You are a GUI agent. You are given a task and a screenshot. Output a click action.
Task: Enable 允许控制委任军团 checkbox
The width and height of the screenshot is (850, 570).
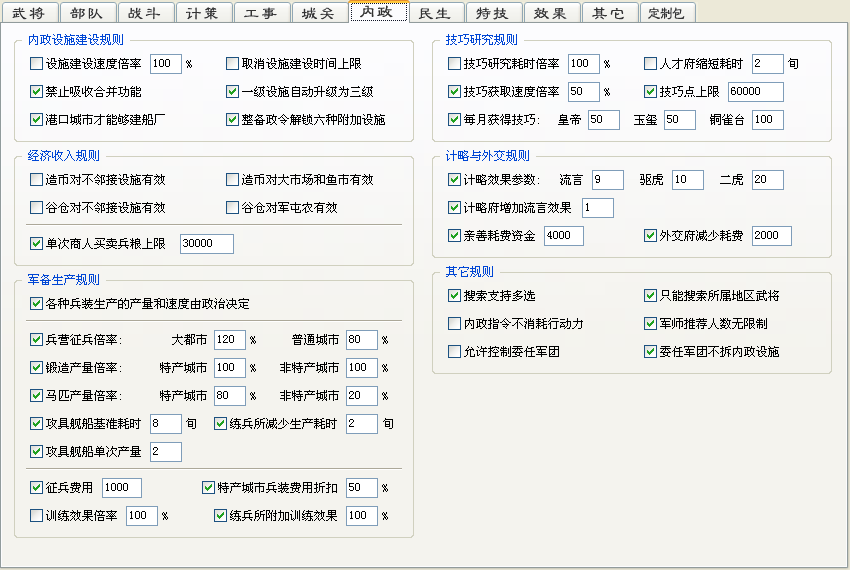pyautogui.click(x=455, y=352)
